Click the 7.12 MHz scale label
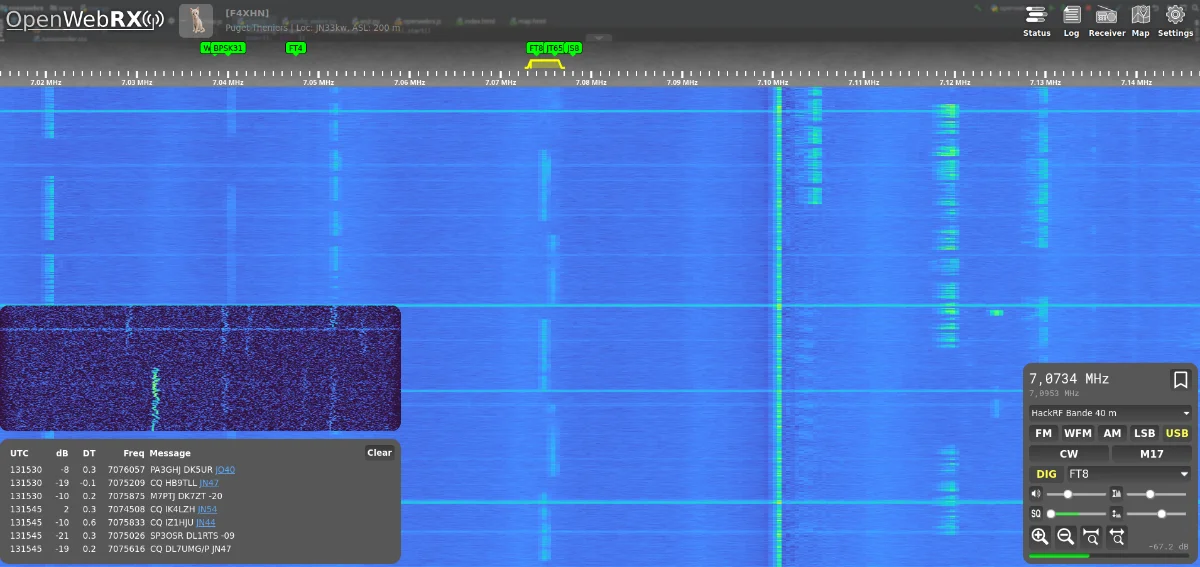 (953, 83)
